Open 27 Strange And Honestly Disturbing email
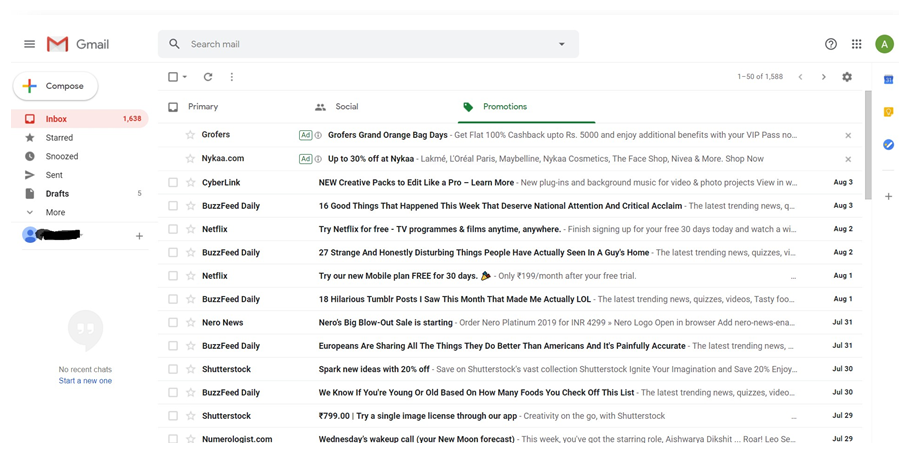This screenshot has height=472, width=922. (x=510, y=252)
